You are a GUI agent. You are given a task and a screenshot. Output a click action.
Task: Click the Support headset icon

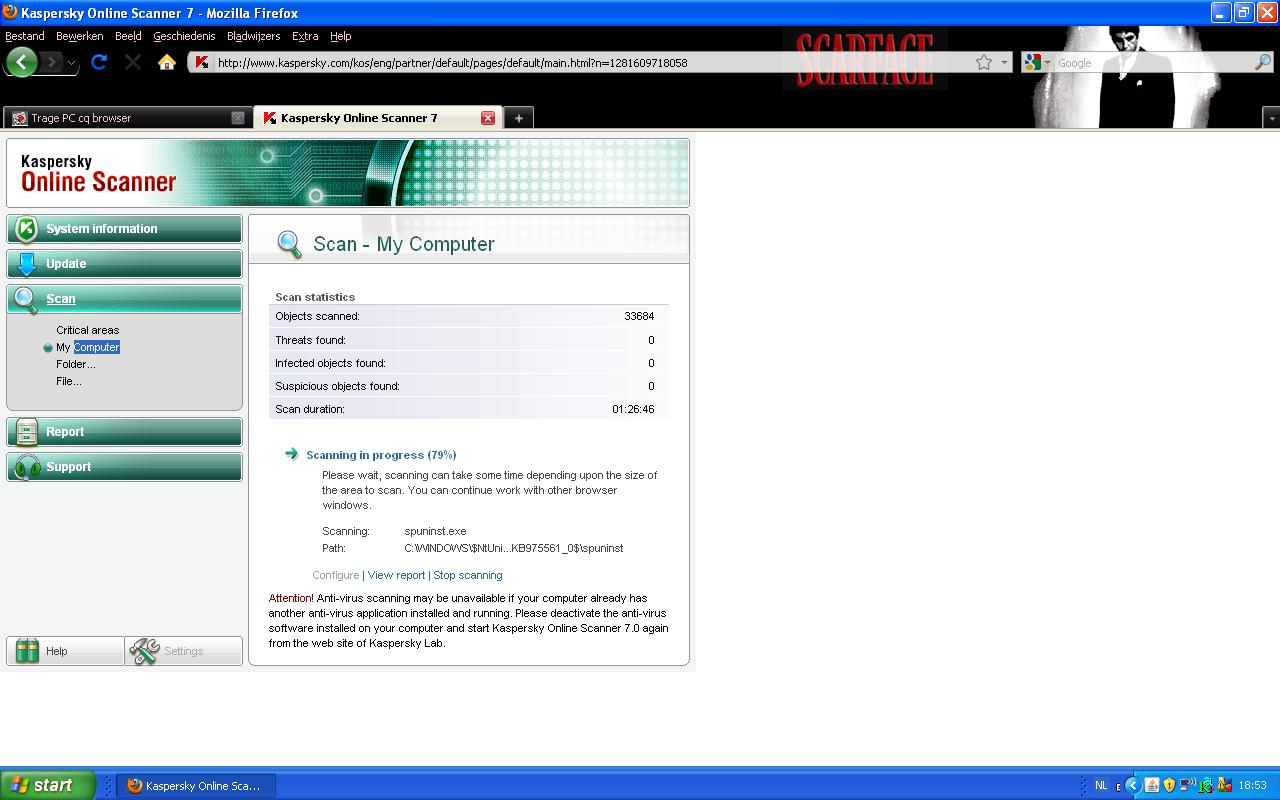coord(27,467)
